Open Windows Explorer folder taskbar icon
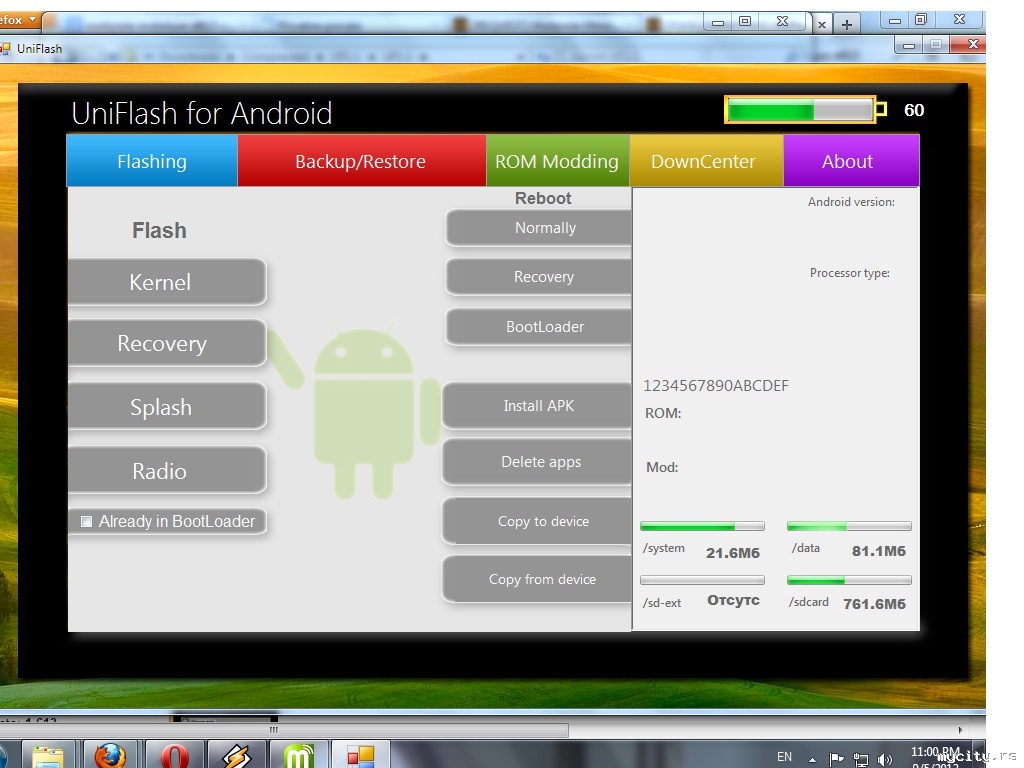The height and width of the screenshot is (768, 1024). (48, 755)
